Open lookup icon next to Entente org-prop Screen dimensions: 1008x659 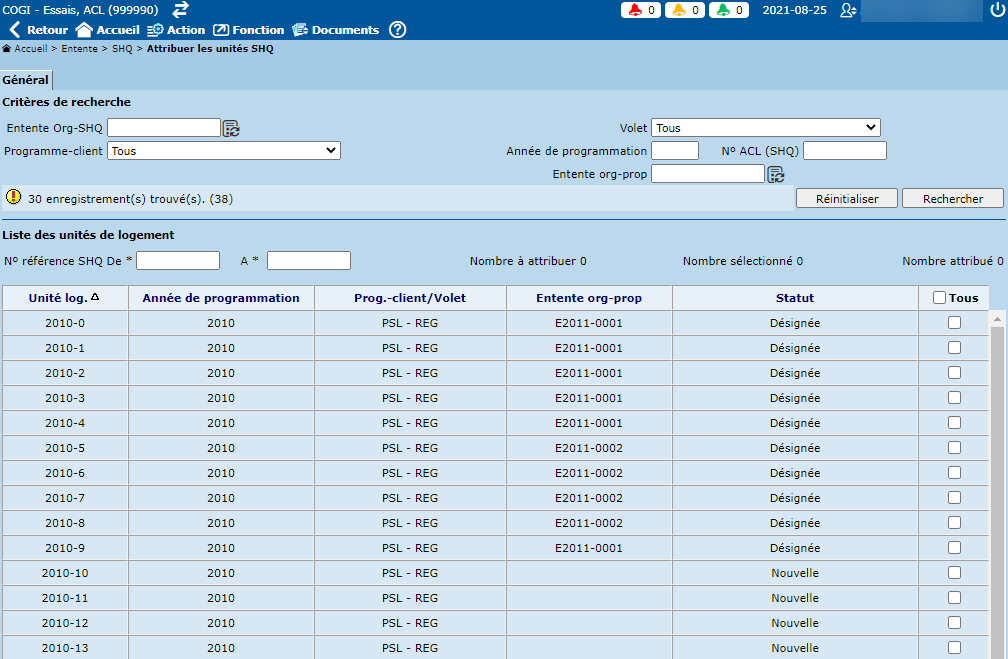click(x=775, y=175)
